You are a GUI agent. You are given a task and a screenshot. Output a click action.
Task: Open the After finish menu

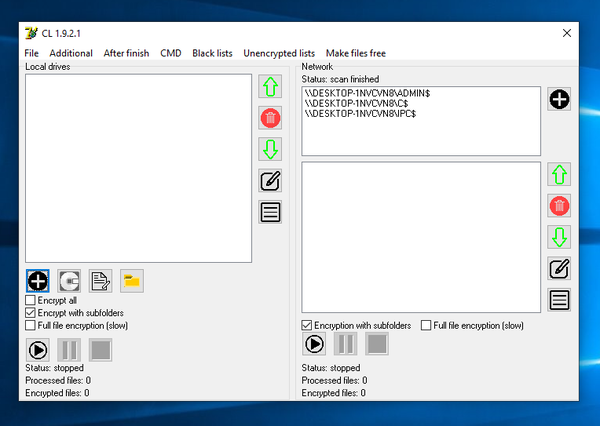[126, 53]
